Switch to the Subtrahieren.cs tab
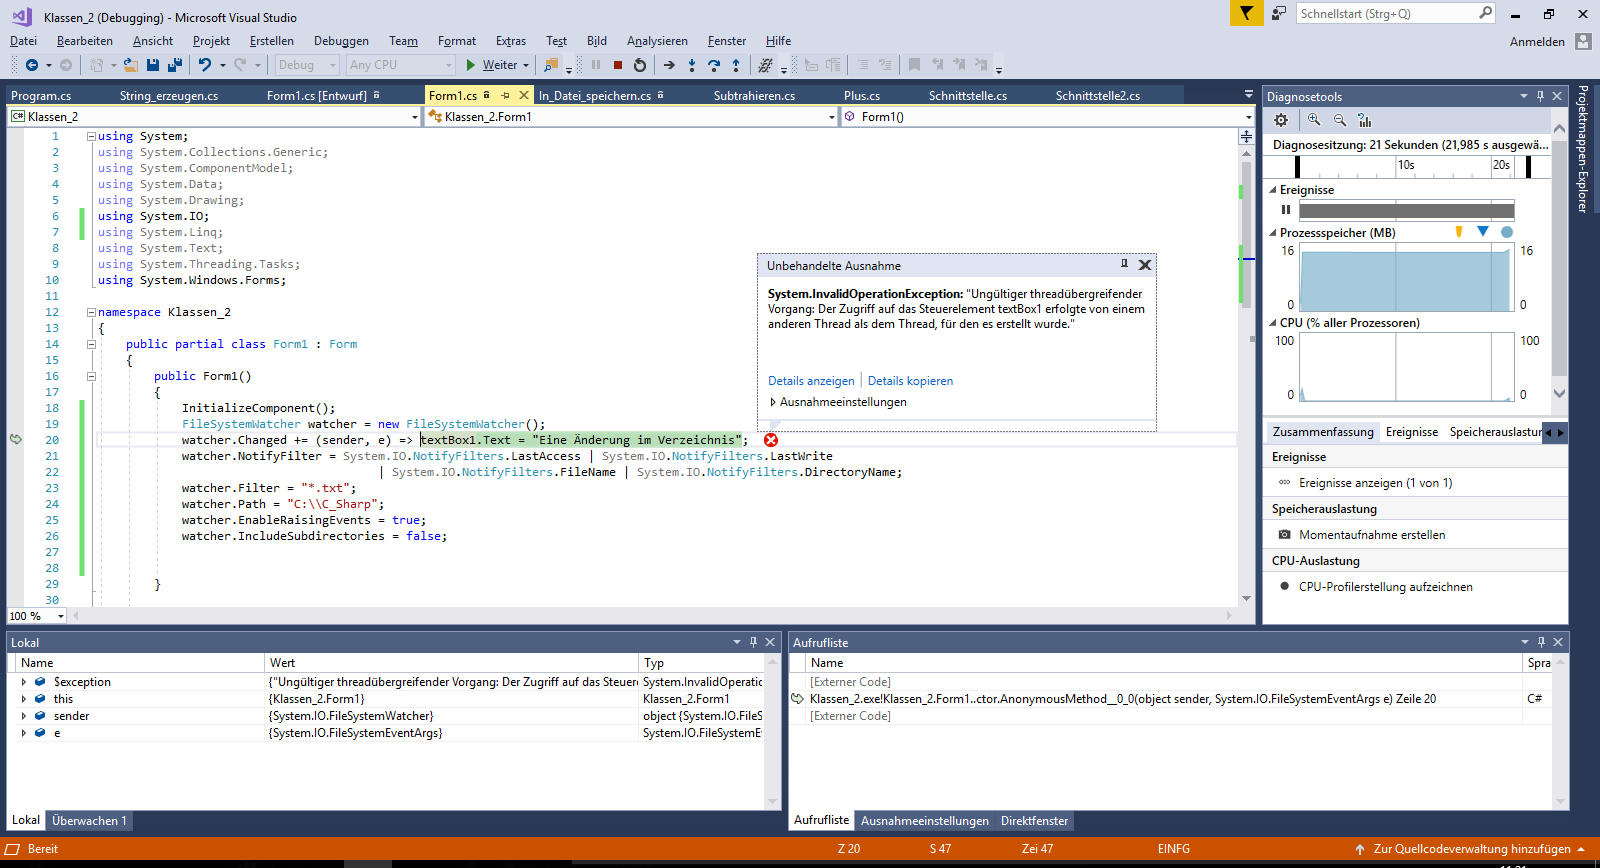 (754, 96)
